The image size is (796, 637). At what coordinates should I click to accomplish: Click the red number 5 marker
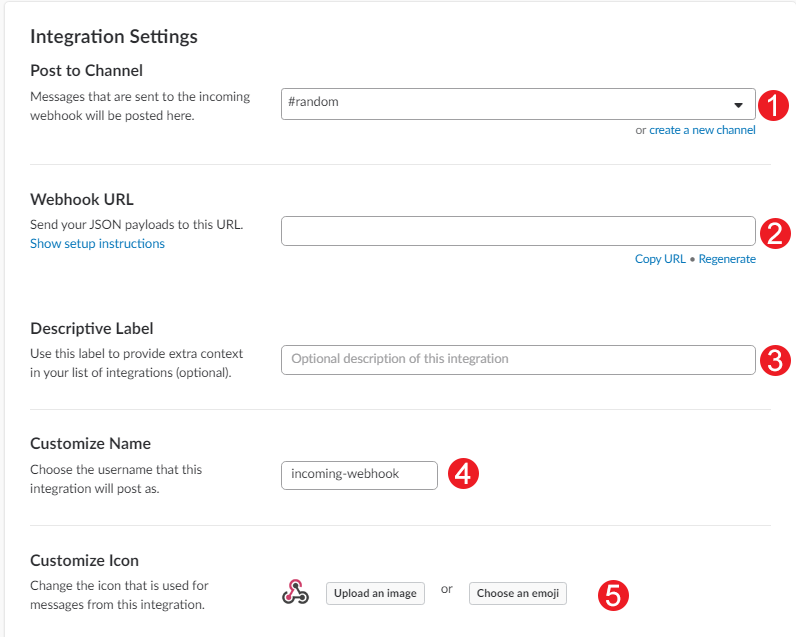coord(613,595)
